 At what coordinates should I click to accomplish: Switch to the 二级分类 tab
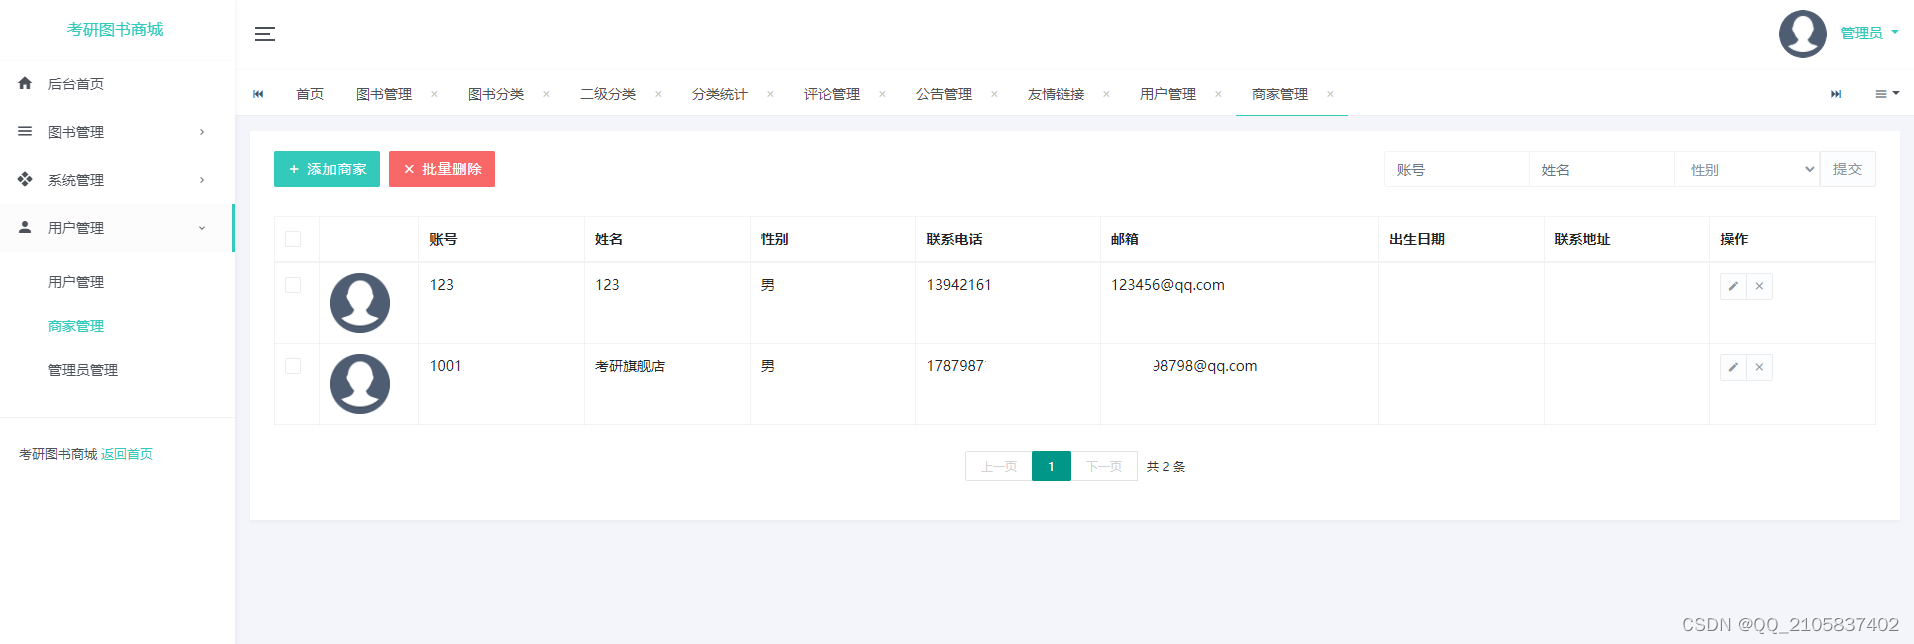tap(608, 94)
